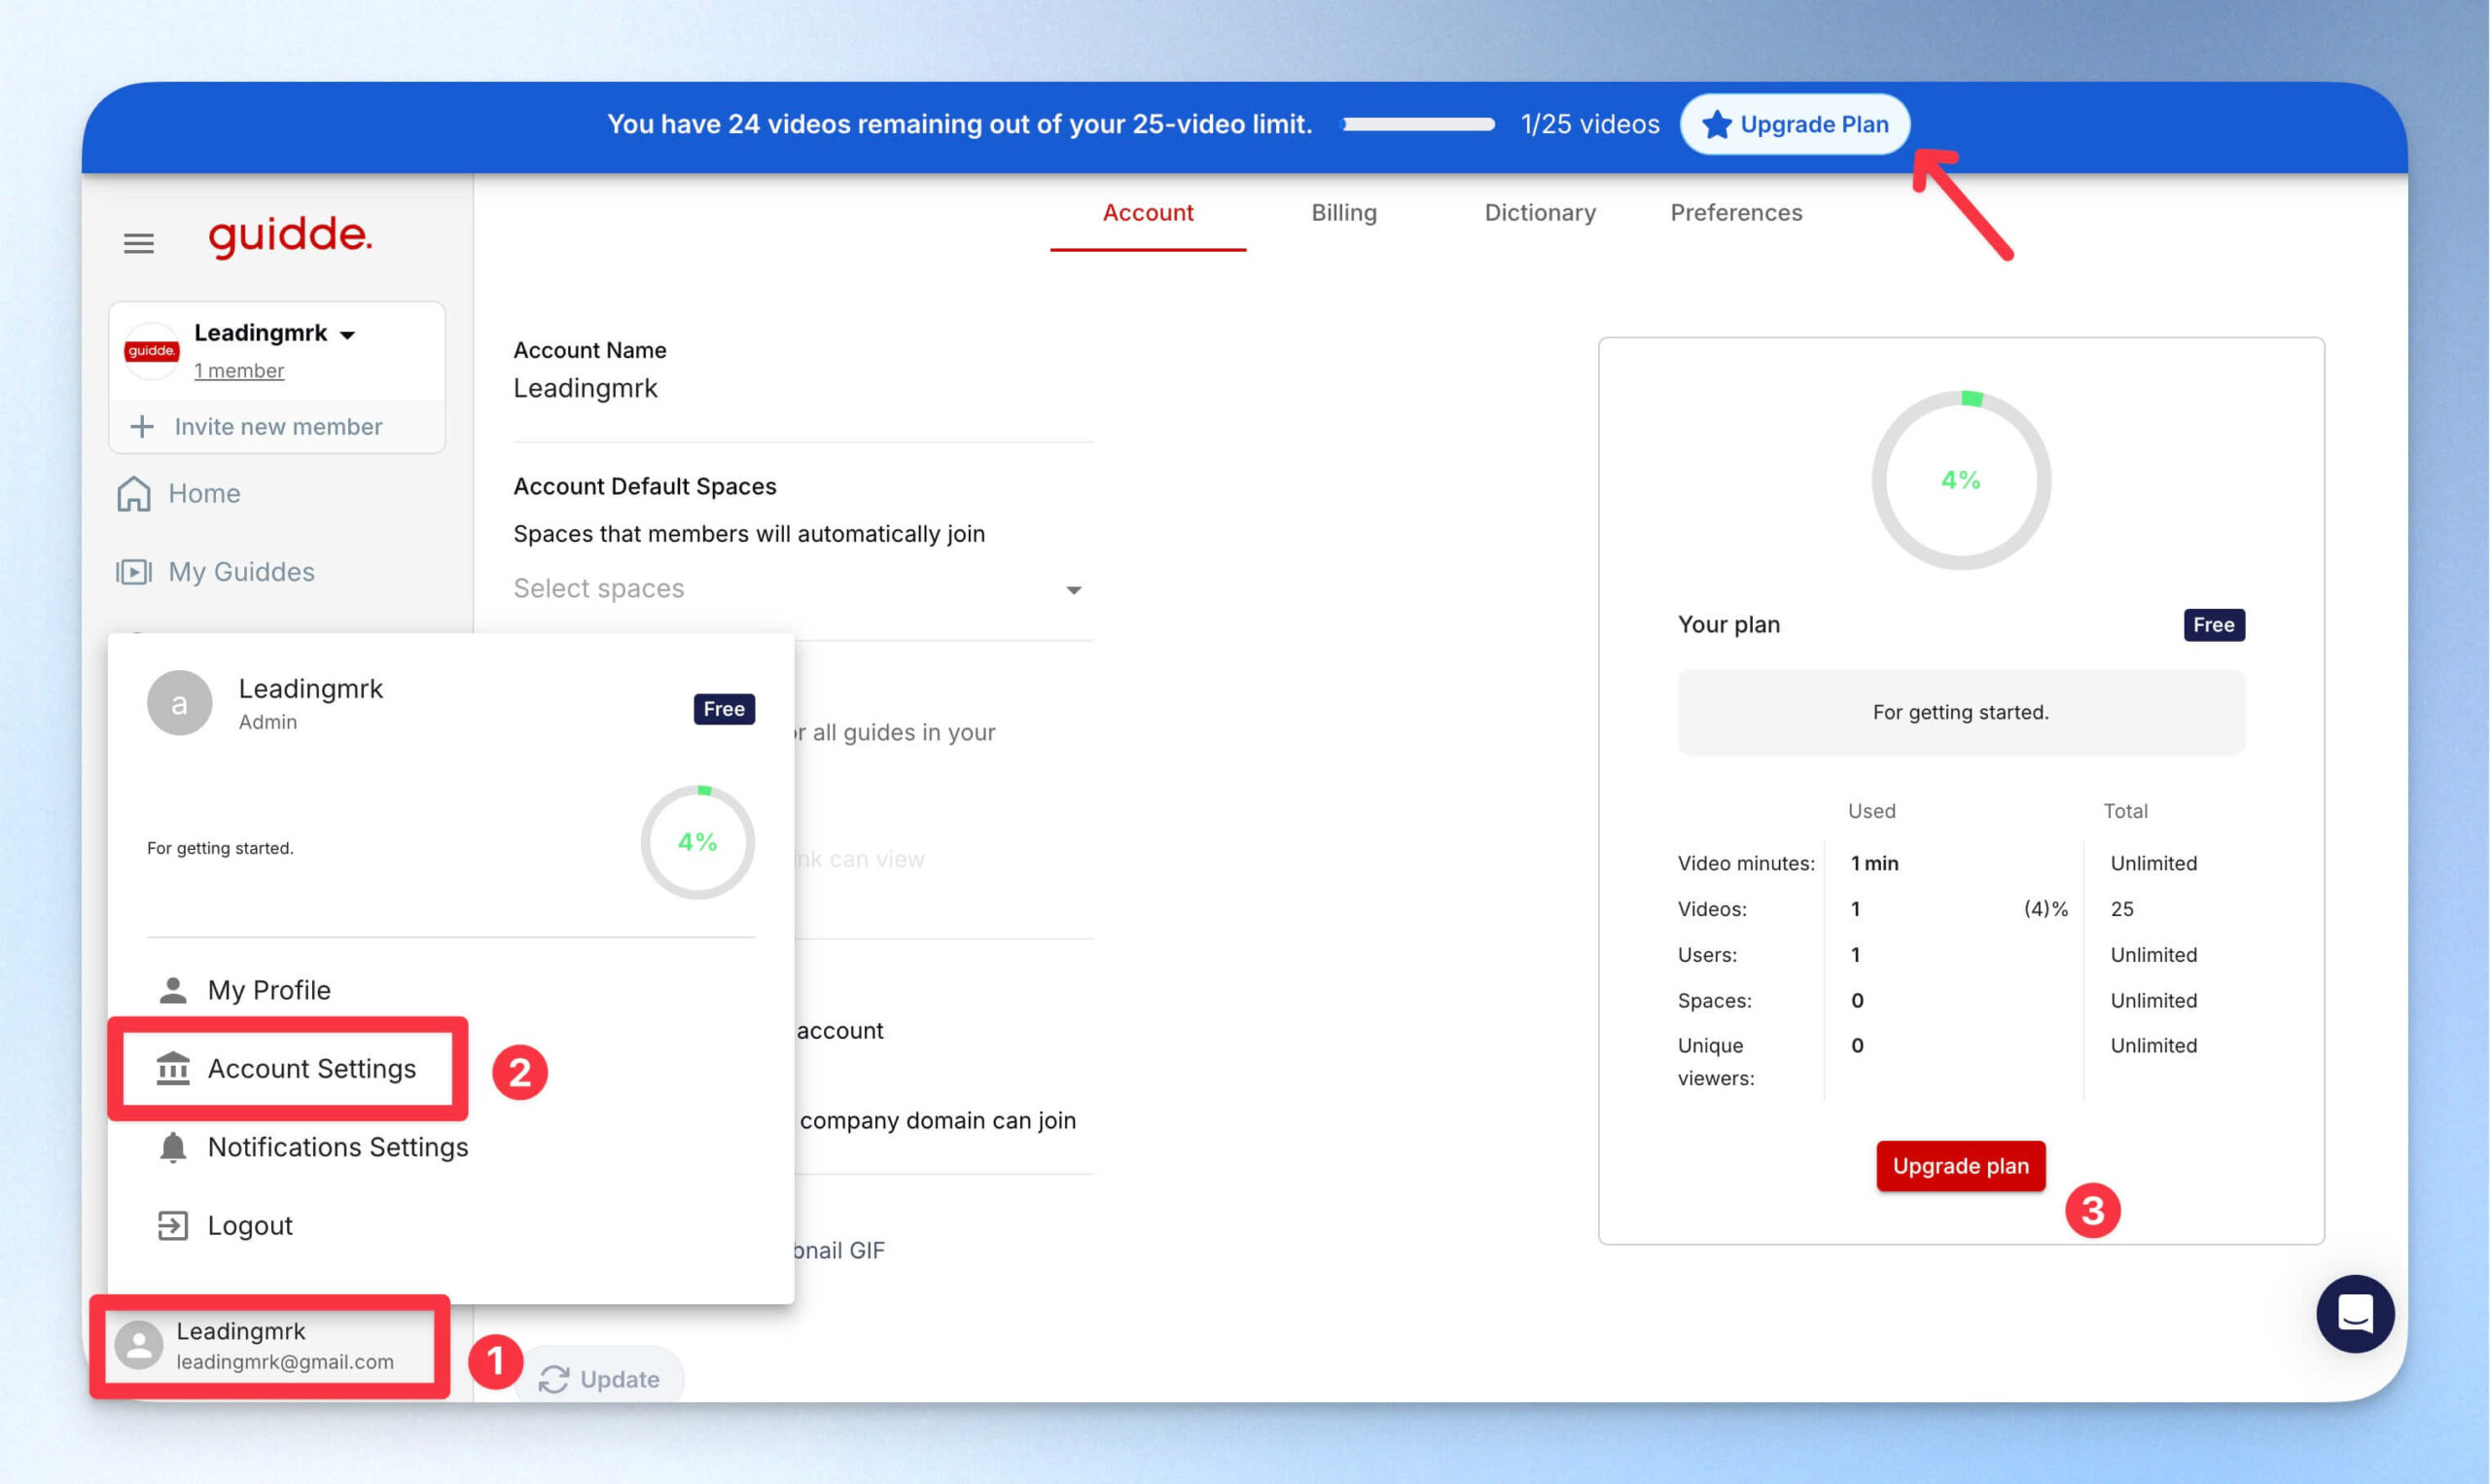Screen dimensions: 2490x1484
Task: Click Upgrade Plan in top banner
Action: pos(1794,124)
